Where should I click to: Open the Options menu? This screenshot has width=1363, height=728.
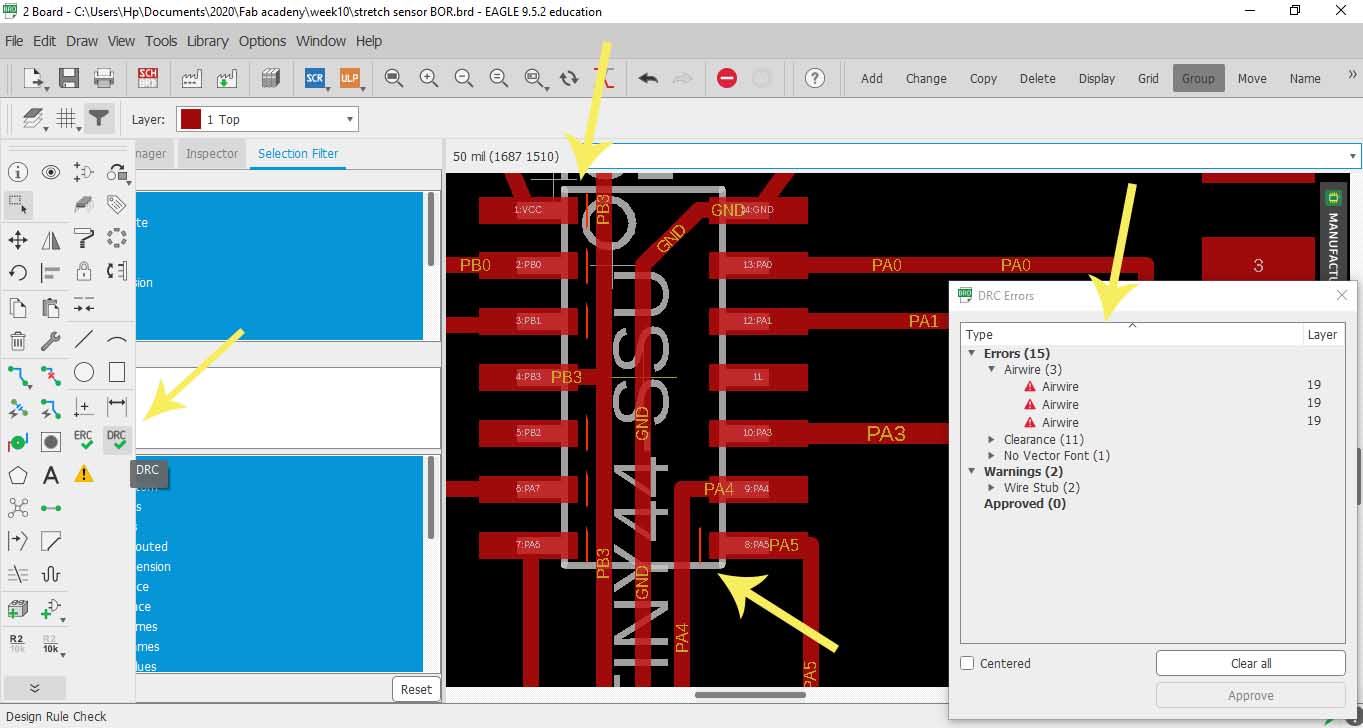pyautogui.click(x=263, y=41)
